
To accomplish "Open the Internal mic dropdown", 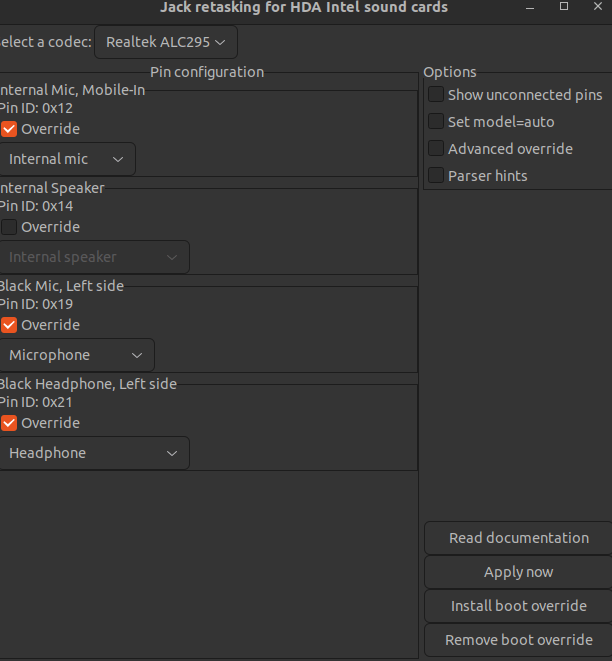I will [x=67, y=159].
